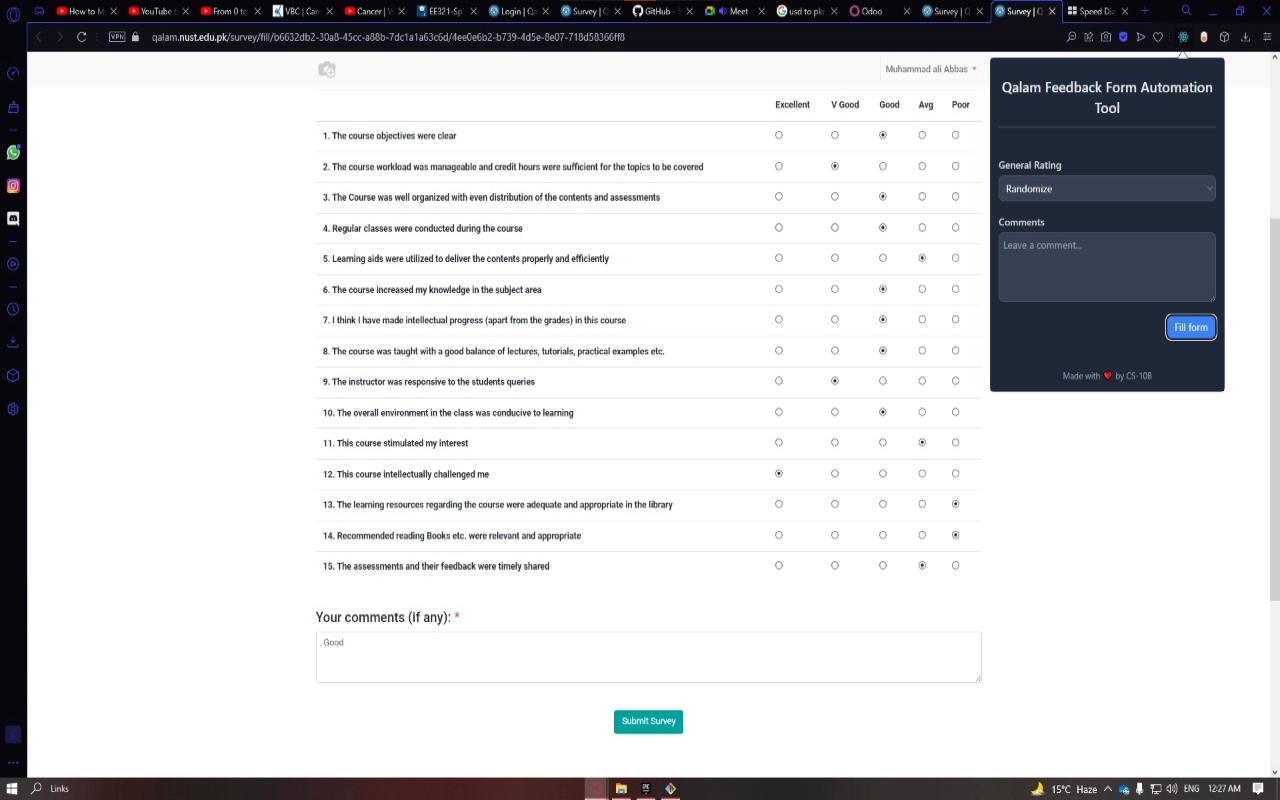Rate question 13 as Good
Screen dimensions: 1280x800
pos(883,504)
